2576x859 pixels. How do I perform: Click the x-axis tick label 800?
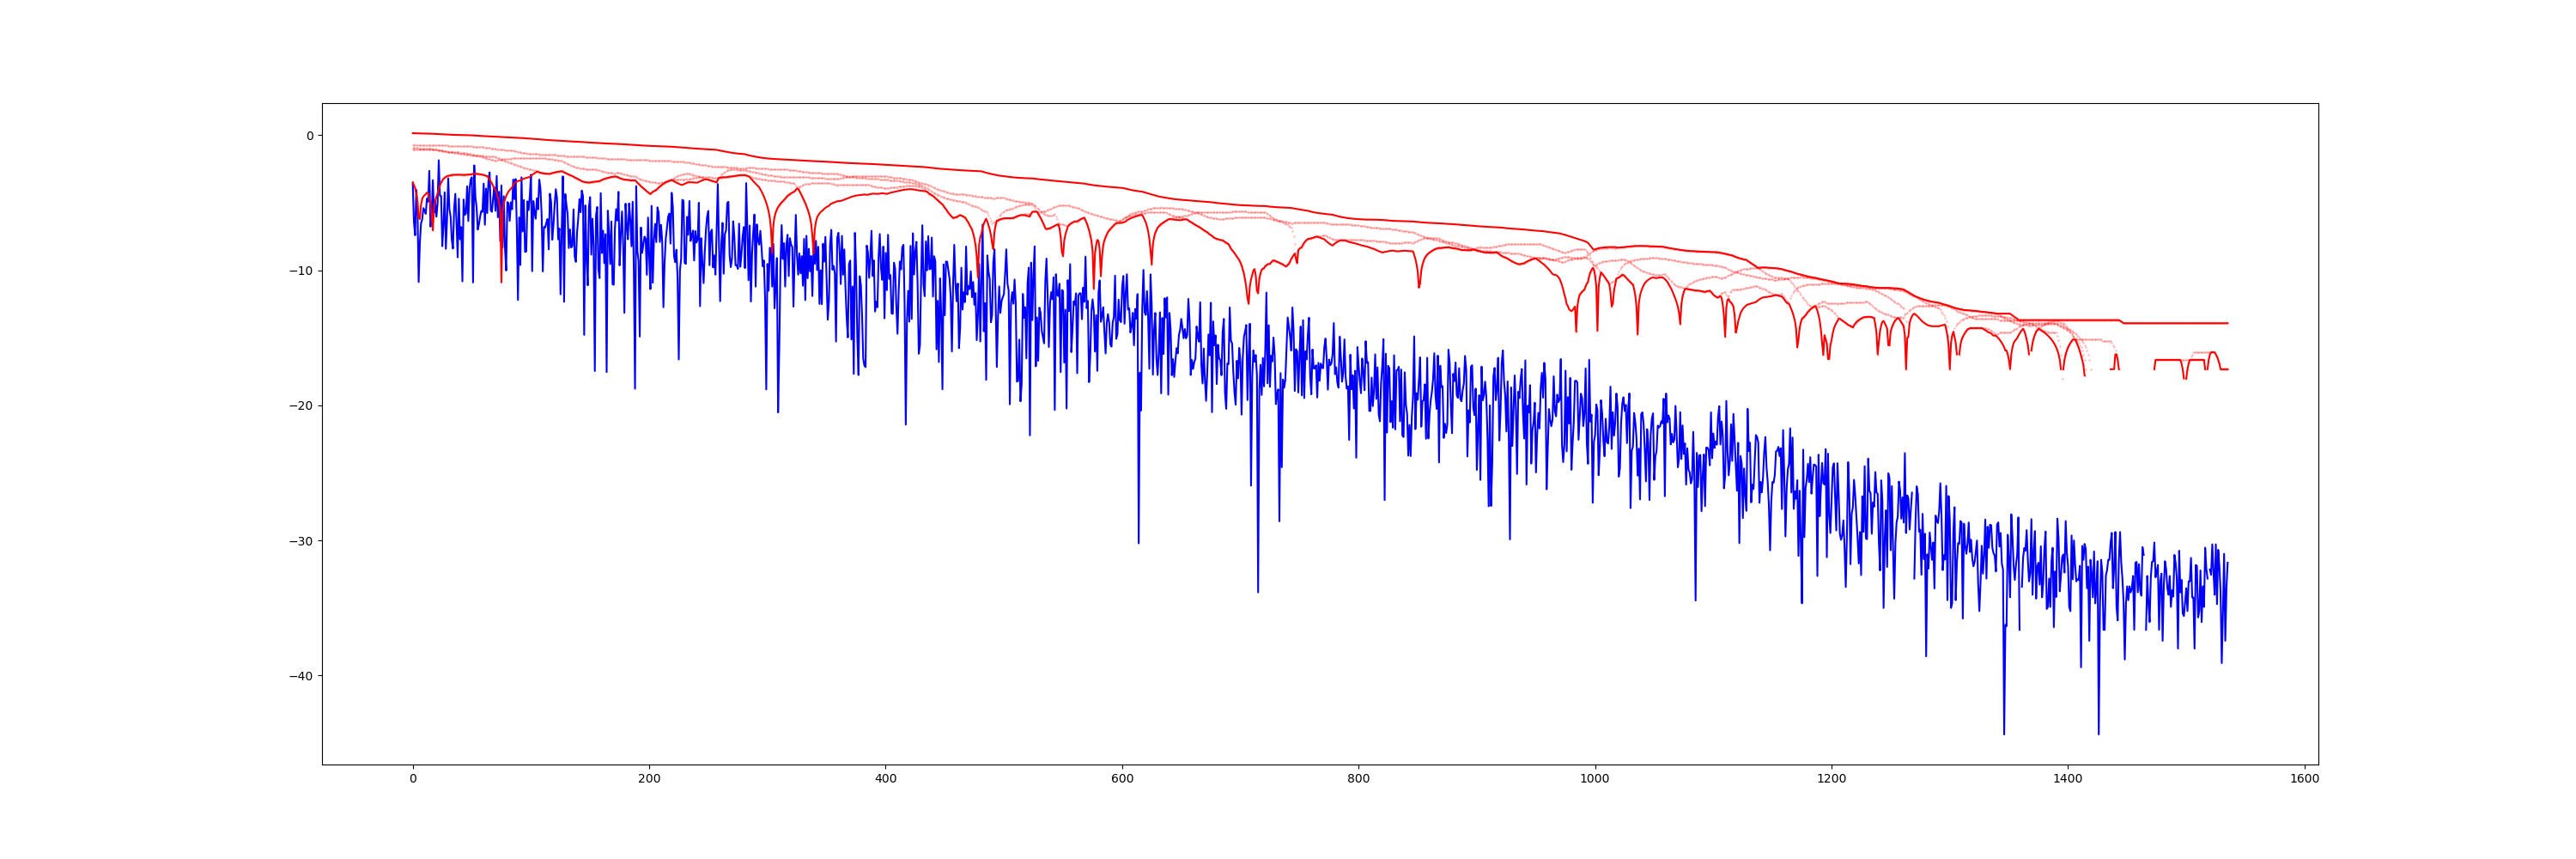coord(1359,779)
